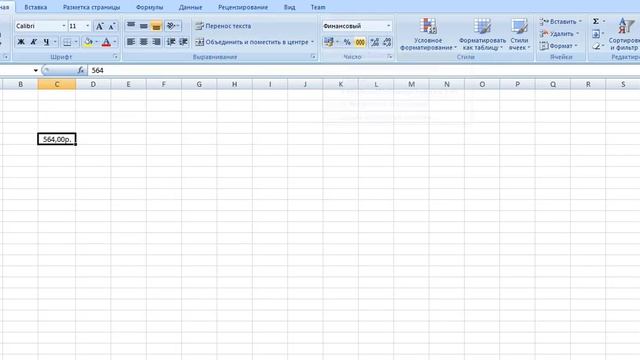Switch to Рецензирование ribbon tab
Screen dimensions: 640x360
(243, 7)
